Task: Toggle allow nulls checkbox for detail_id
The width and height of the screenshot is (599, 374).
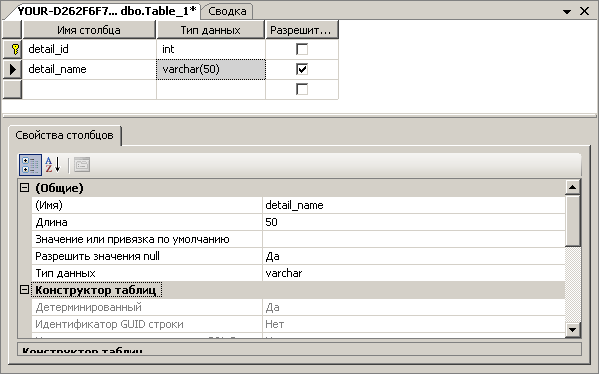Action: pos(302,49)
